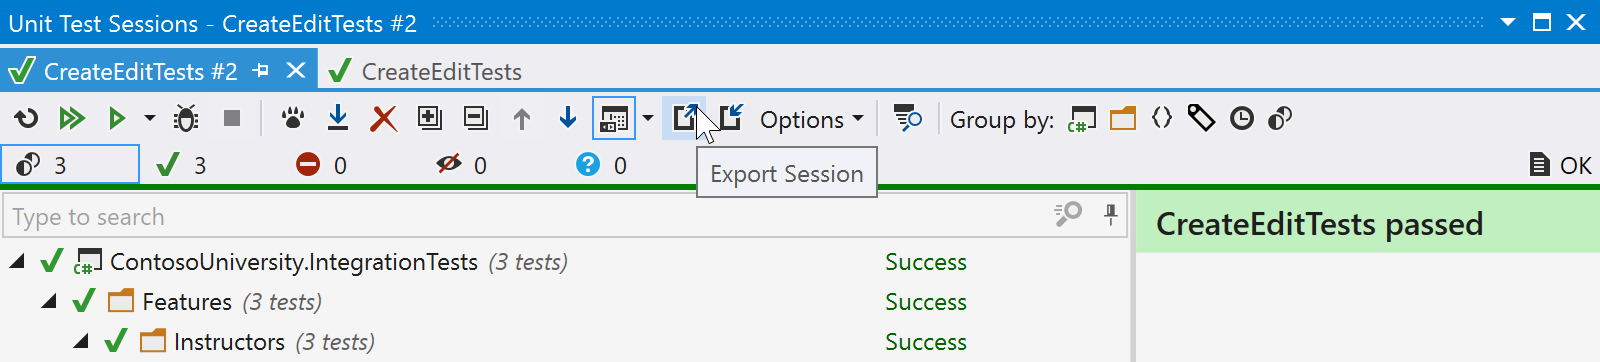Open the Options dropdown
1600x362 pixels.
click(x=811, y=119)
